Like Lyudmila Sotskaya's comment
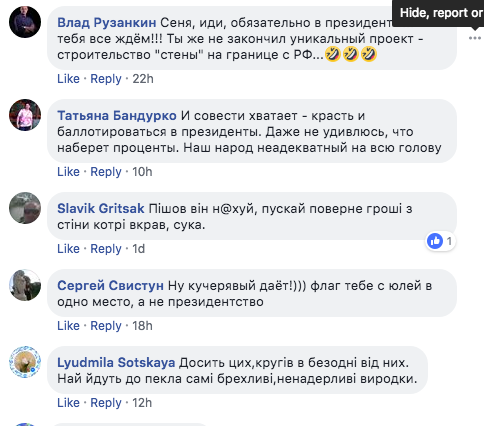Image resolution: width=484 pixels, height=426 pixels. pyautogui.click(x=68, y=403)
